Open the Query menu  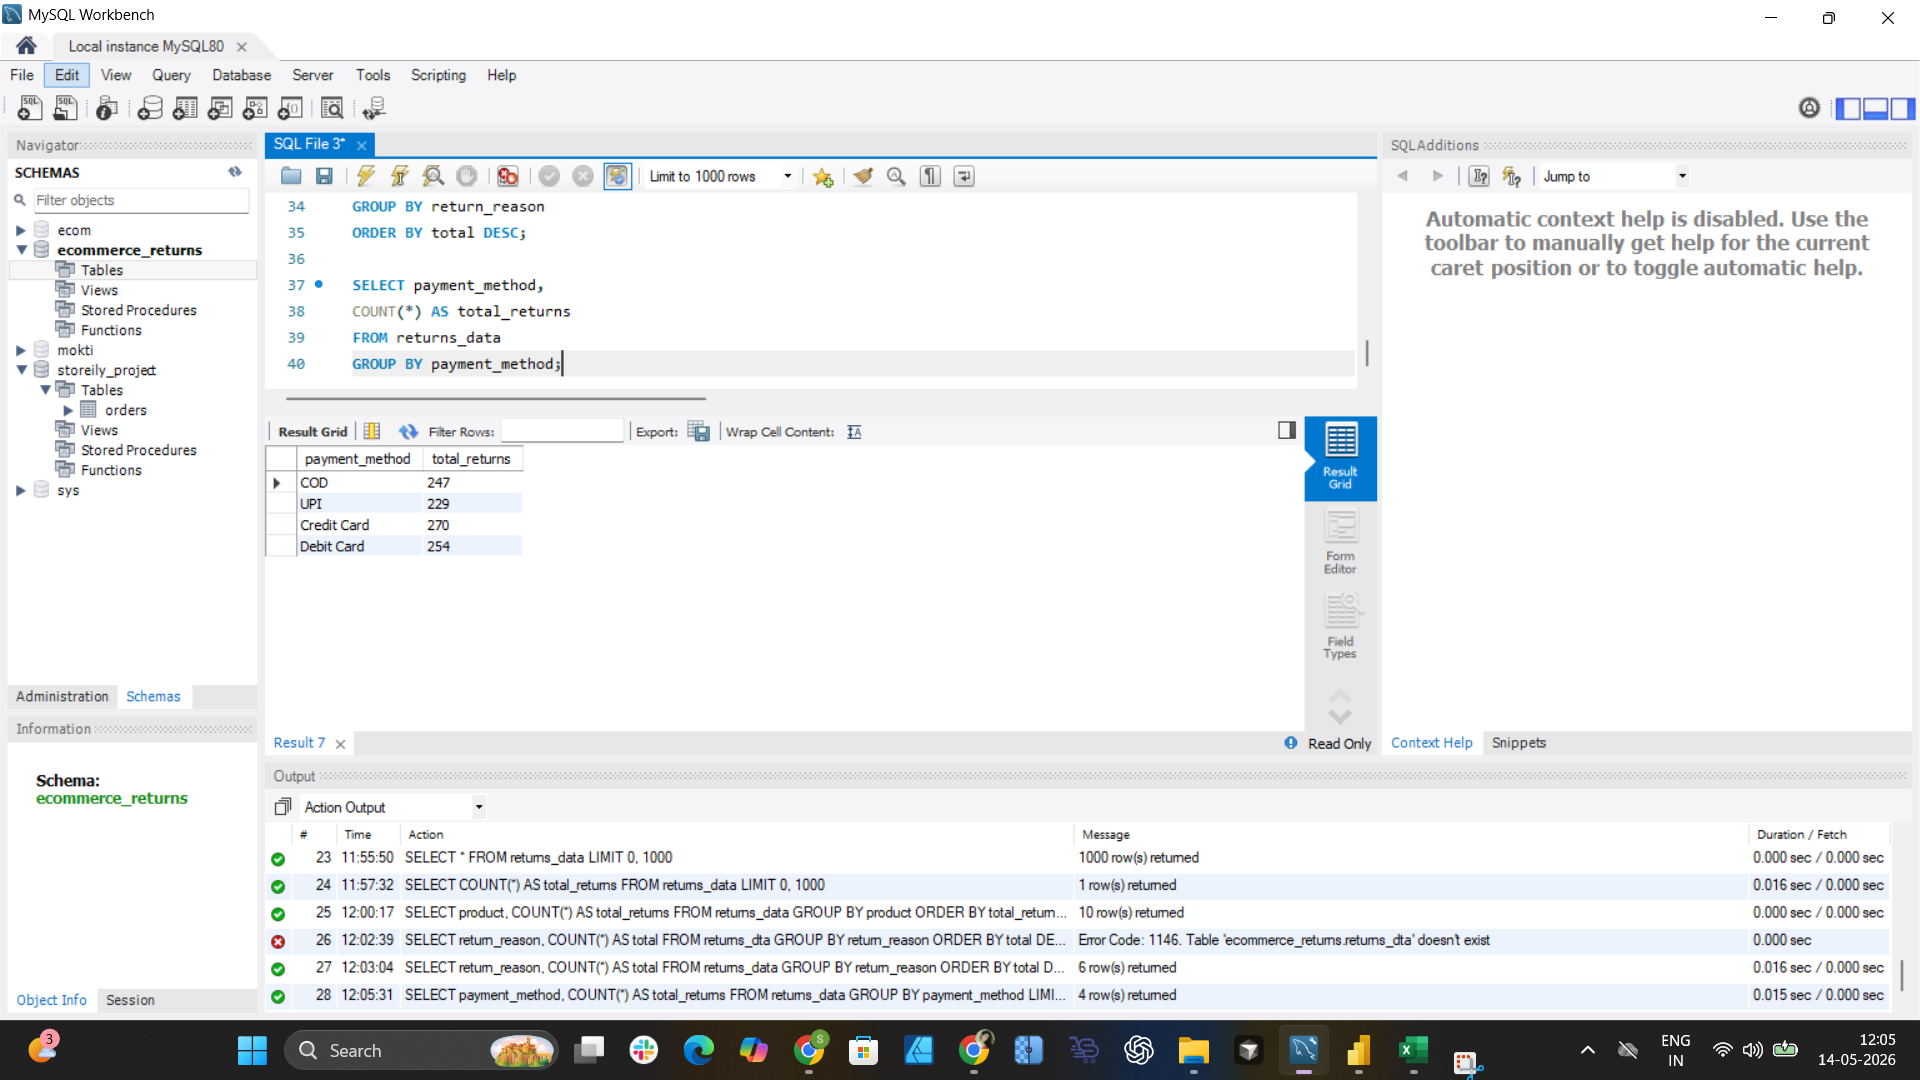point(171,75)
